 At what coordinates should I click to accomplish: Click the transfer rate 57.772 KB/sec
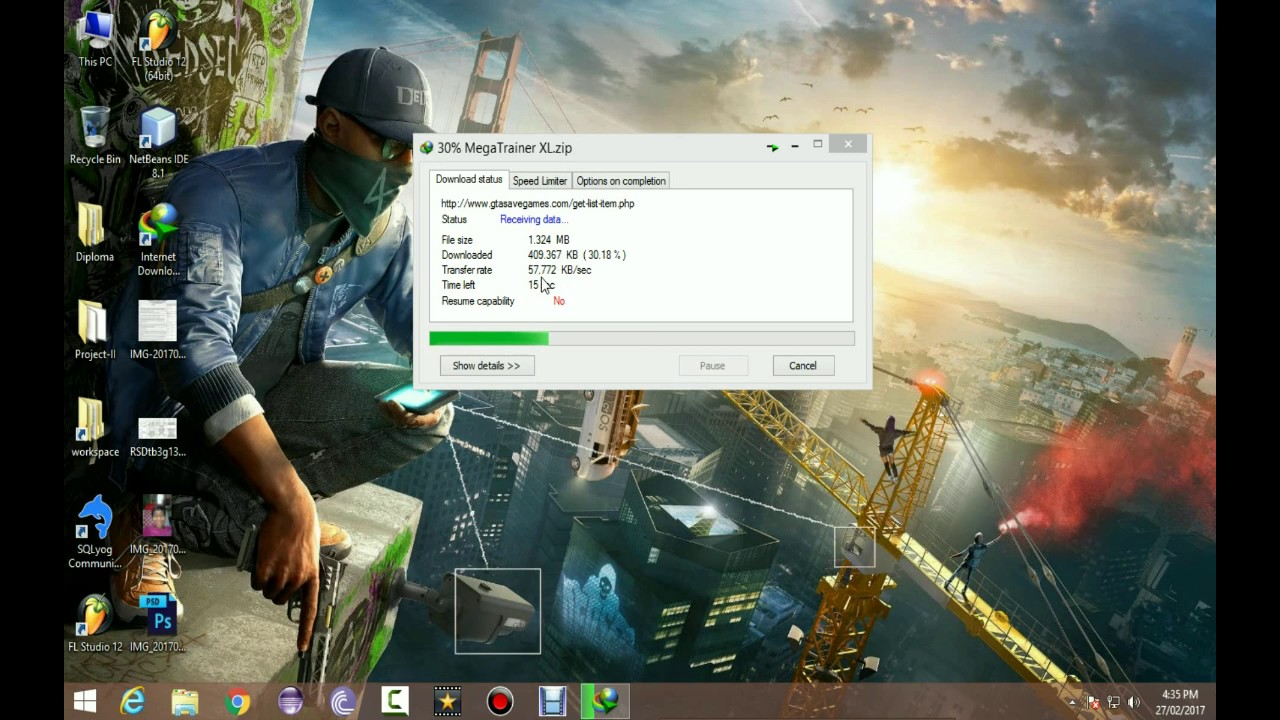(x=560, y=270)
